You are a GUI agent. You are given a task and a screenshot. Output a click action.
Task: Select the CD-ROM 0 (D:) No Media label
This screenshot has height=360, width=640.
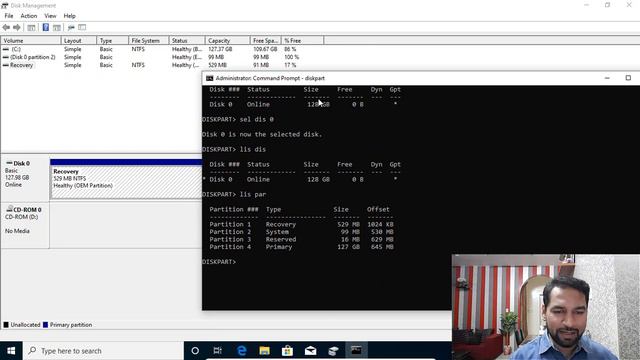pos(25,224)
